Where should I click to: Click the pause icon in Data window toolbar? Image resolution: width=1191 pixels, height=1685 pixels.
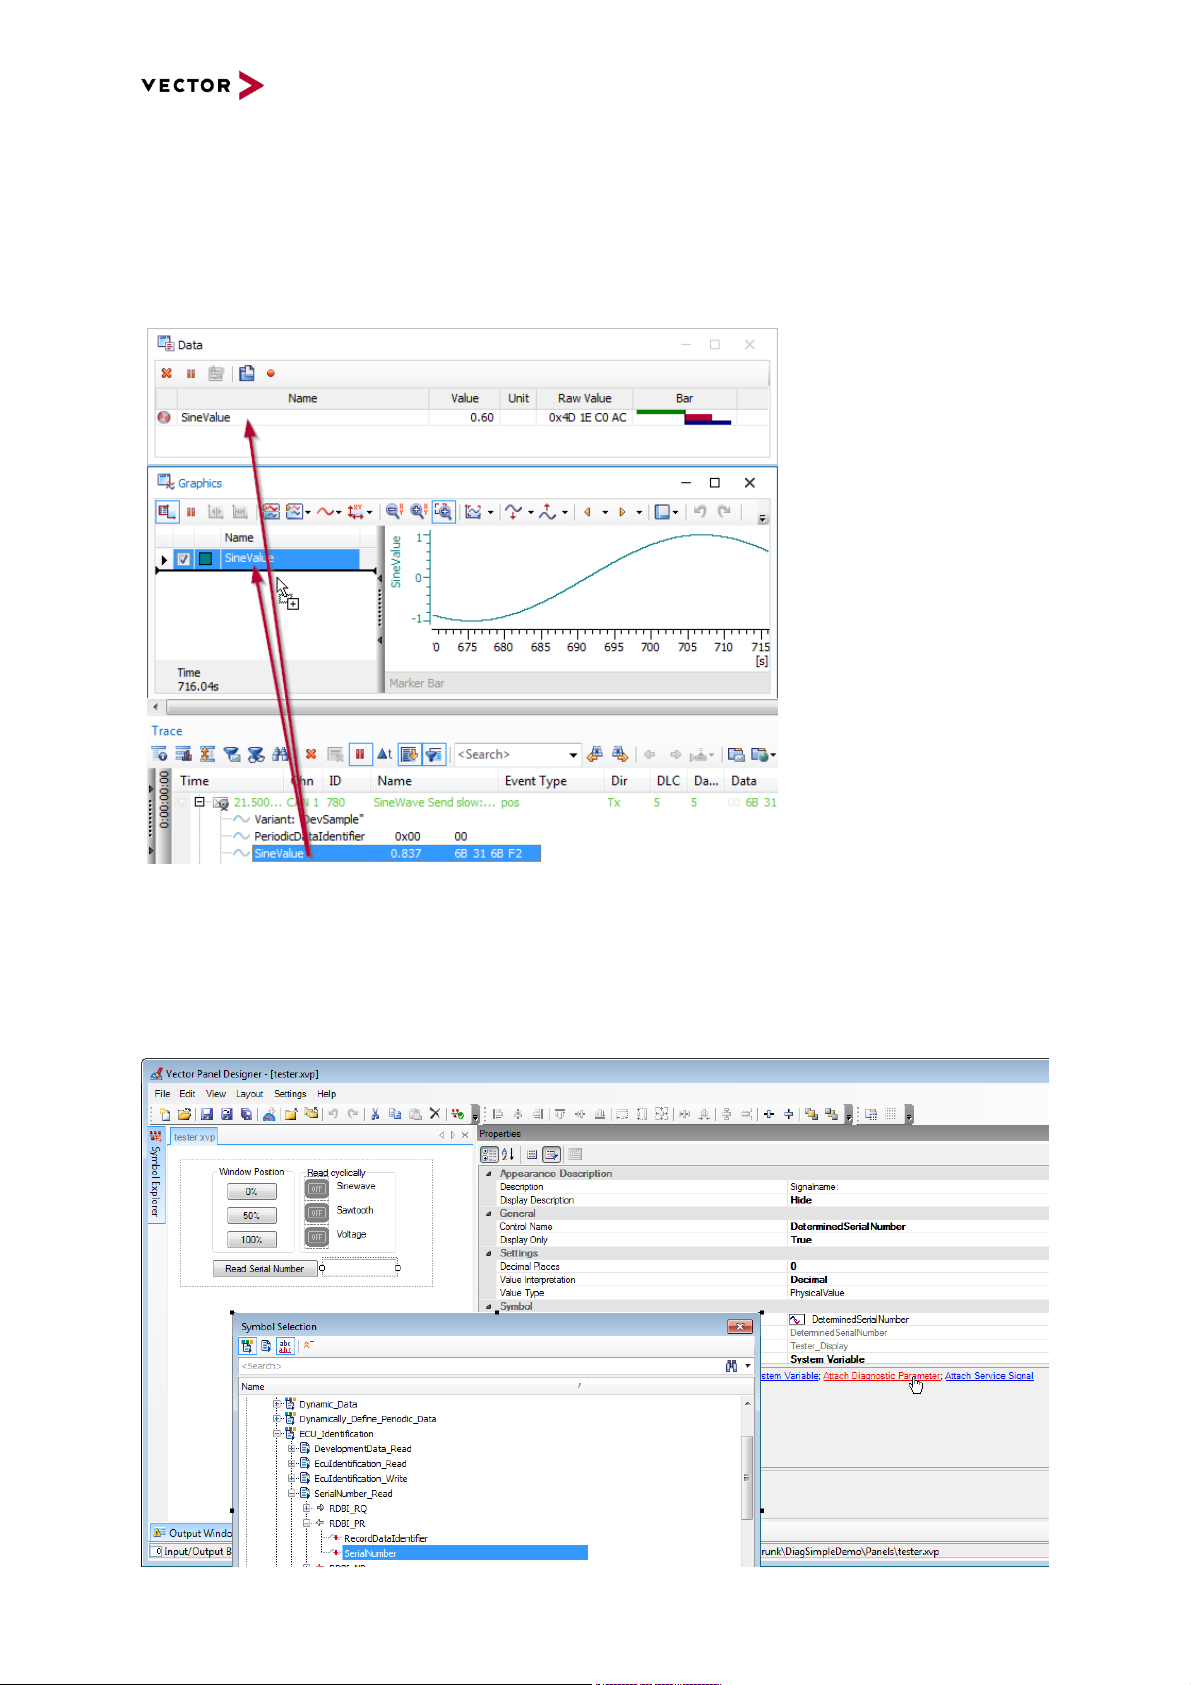pyautogui.click(x=190, y=373)
